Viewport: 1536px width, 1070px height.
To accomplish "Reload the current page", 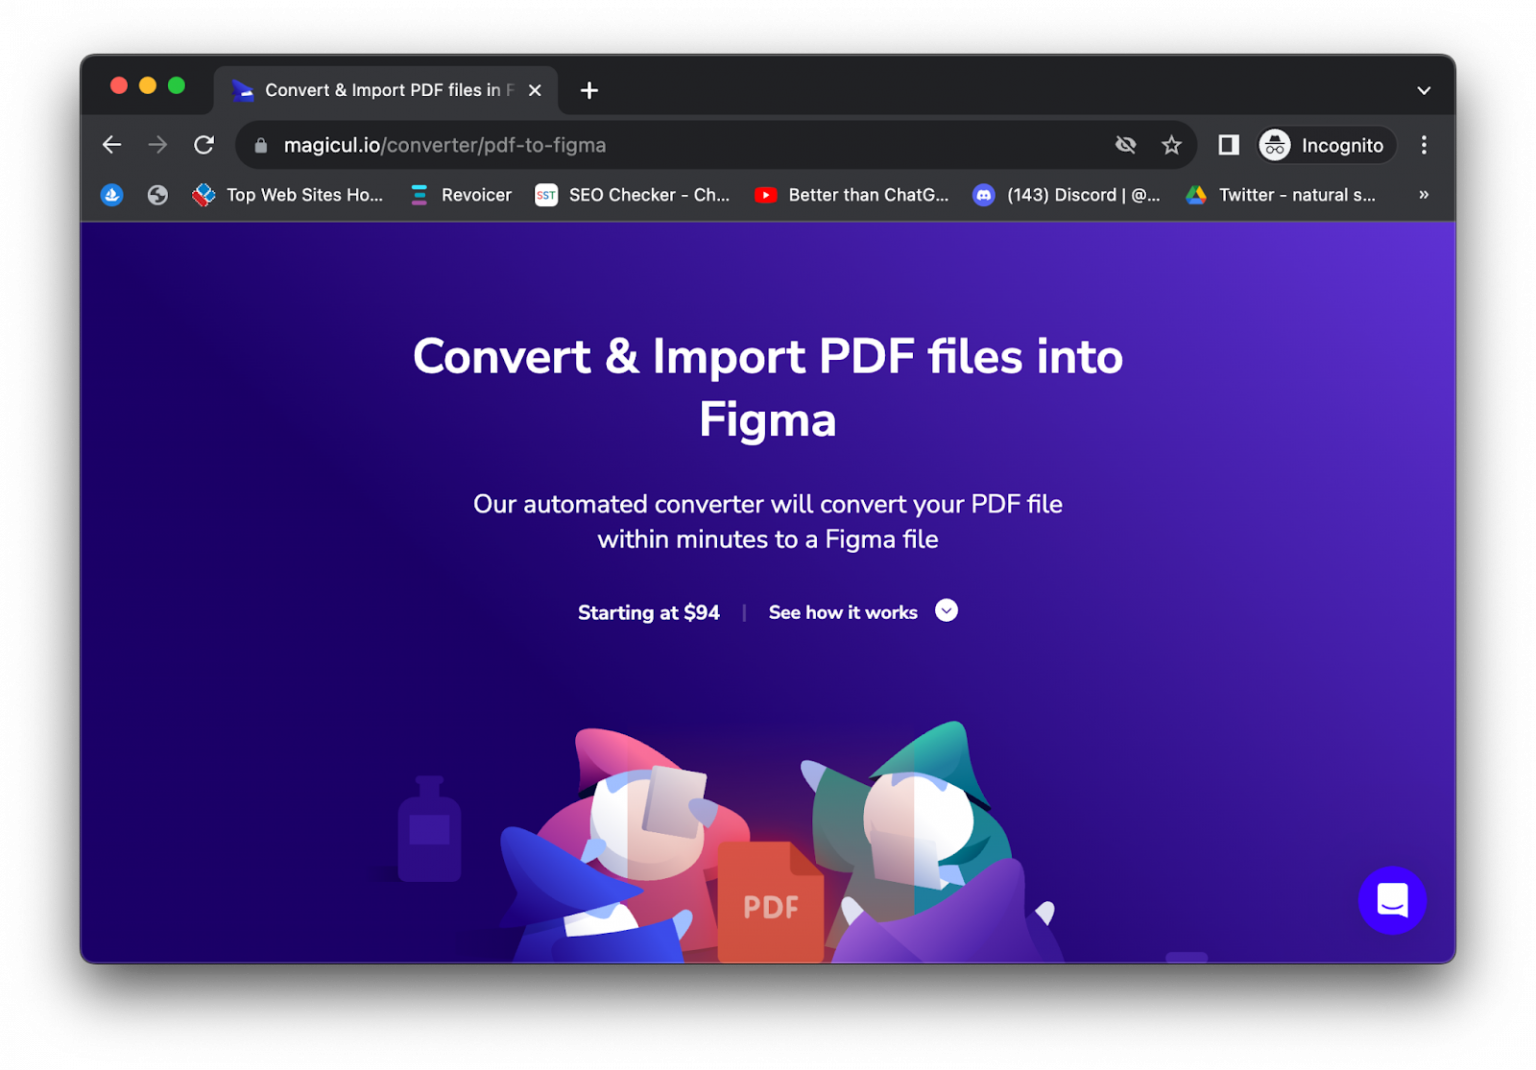I will (204, 144).
